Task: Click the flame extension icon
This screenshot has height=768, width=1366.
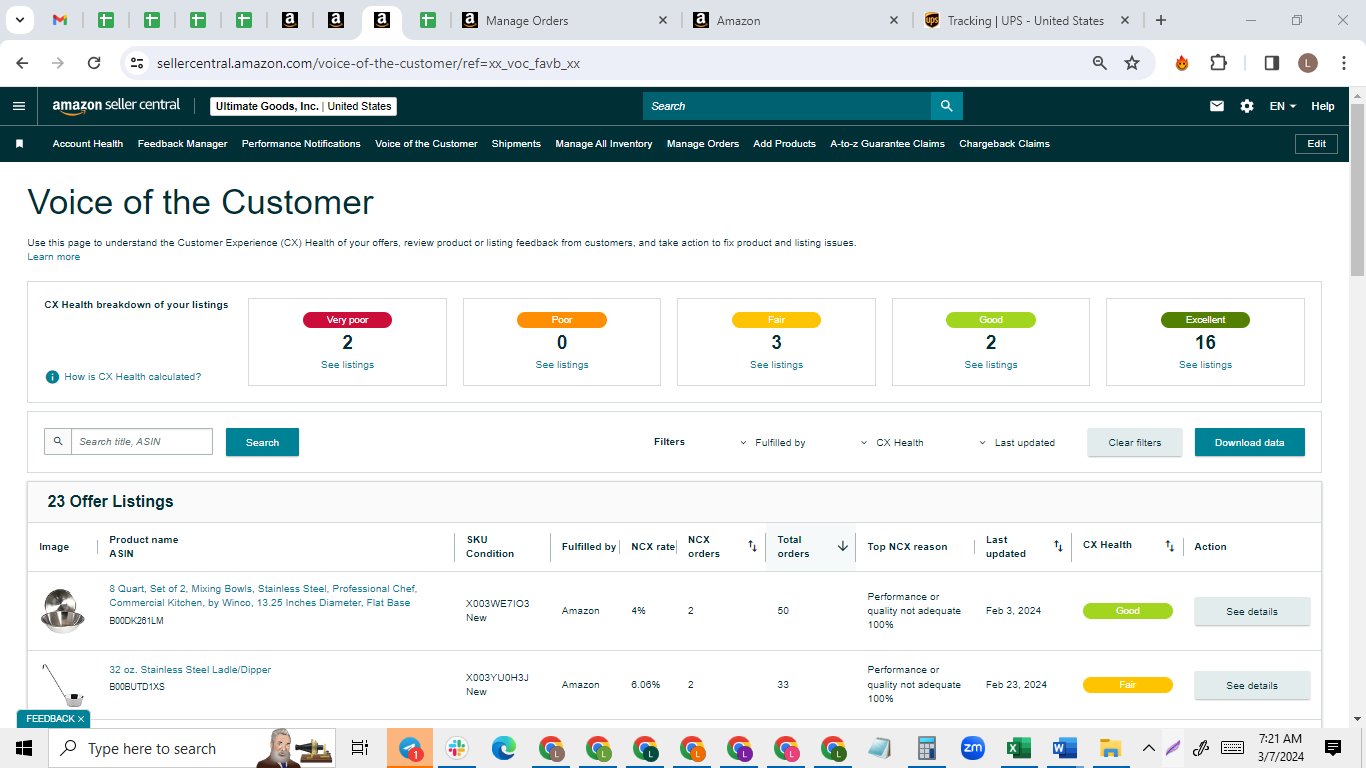Action: pos(1182,63)
